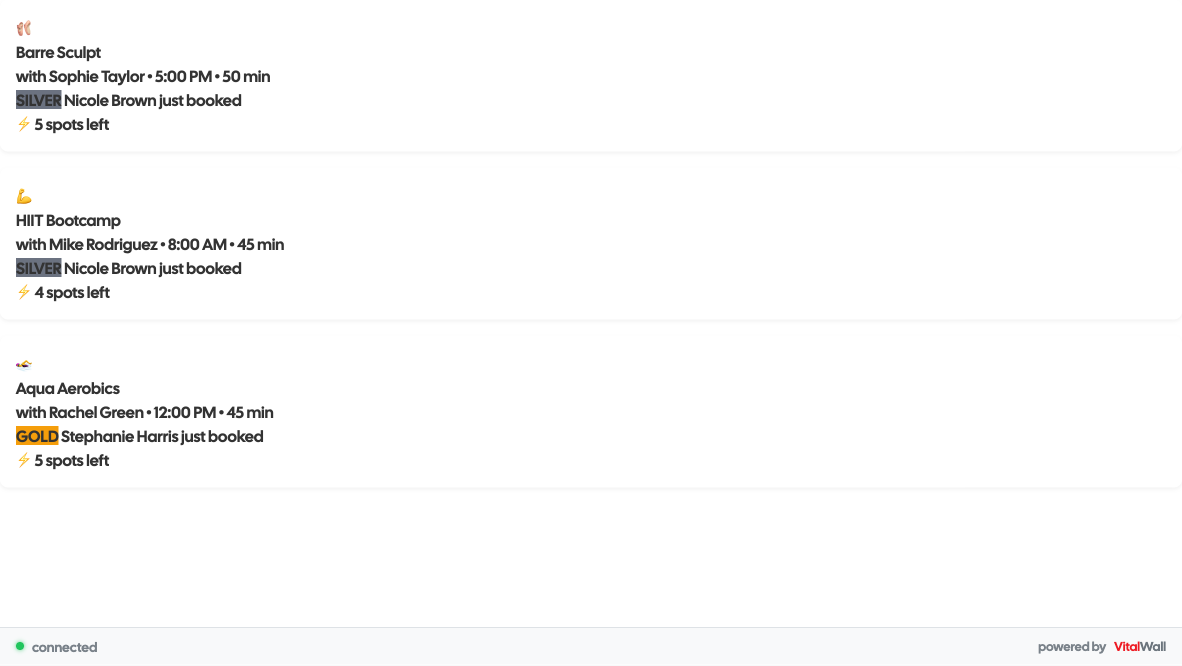Open the Barre Sculpt class title
Viewport: 1182px width, 666px height.
click(58, 52)
